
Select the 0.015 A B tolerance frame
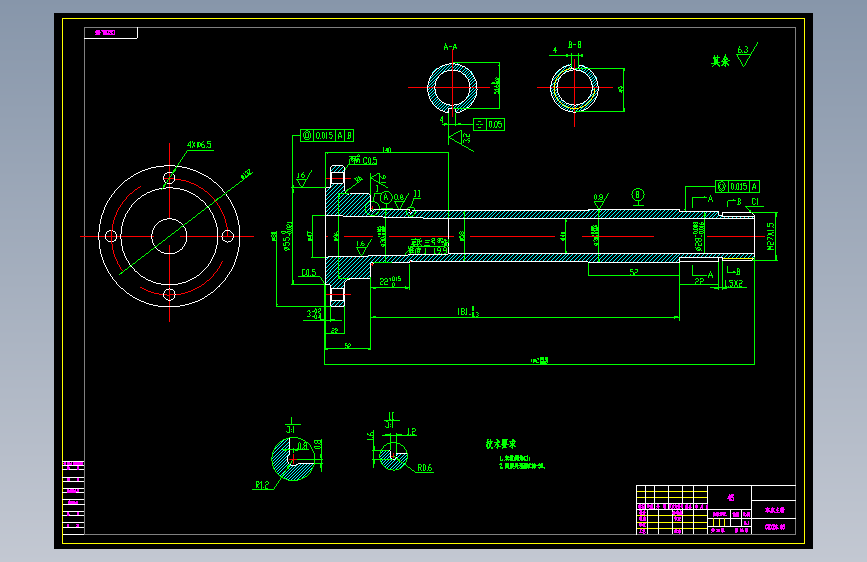[x=327, y=136]
